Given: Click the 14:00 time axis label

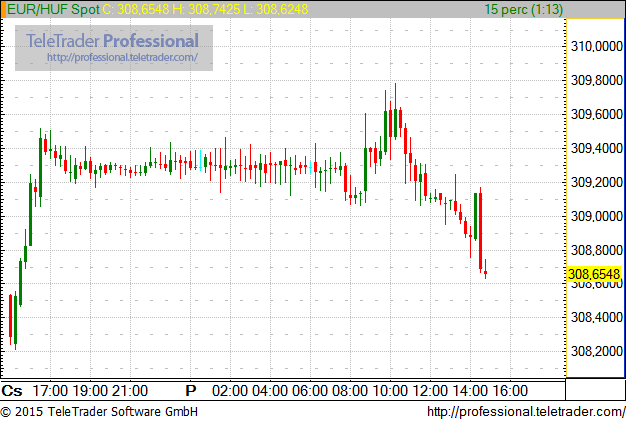Looking at the screenshot, I should point(470,391).
